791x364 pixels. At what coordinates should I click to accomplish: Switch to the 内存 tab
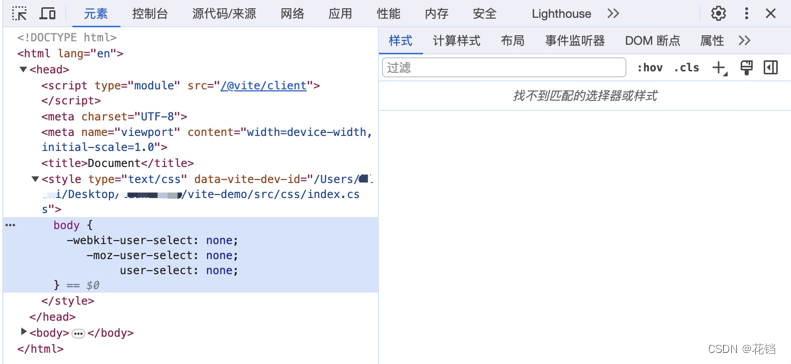click(x=436, y=14)
